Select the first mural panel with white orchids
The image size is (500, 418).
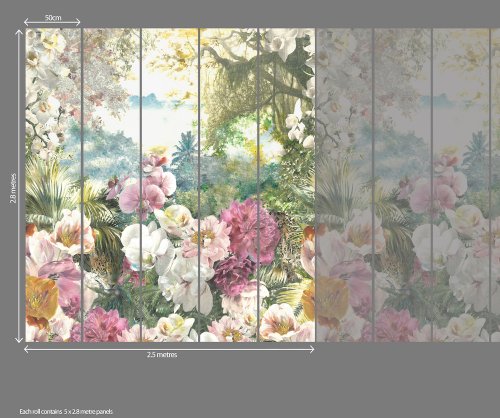pos(53,185)
